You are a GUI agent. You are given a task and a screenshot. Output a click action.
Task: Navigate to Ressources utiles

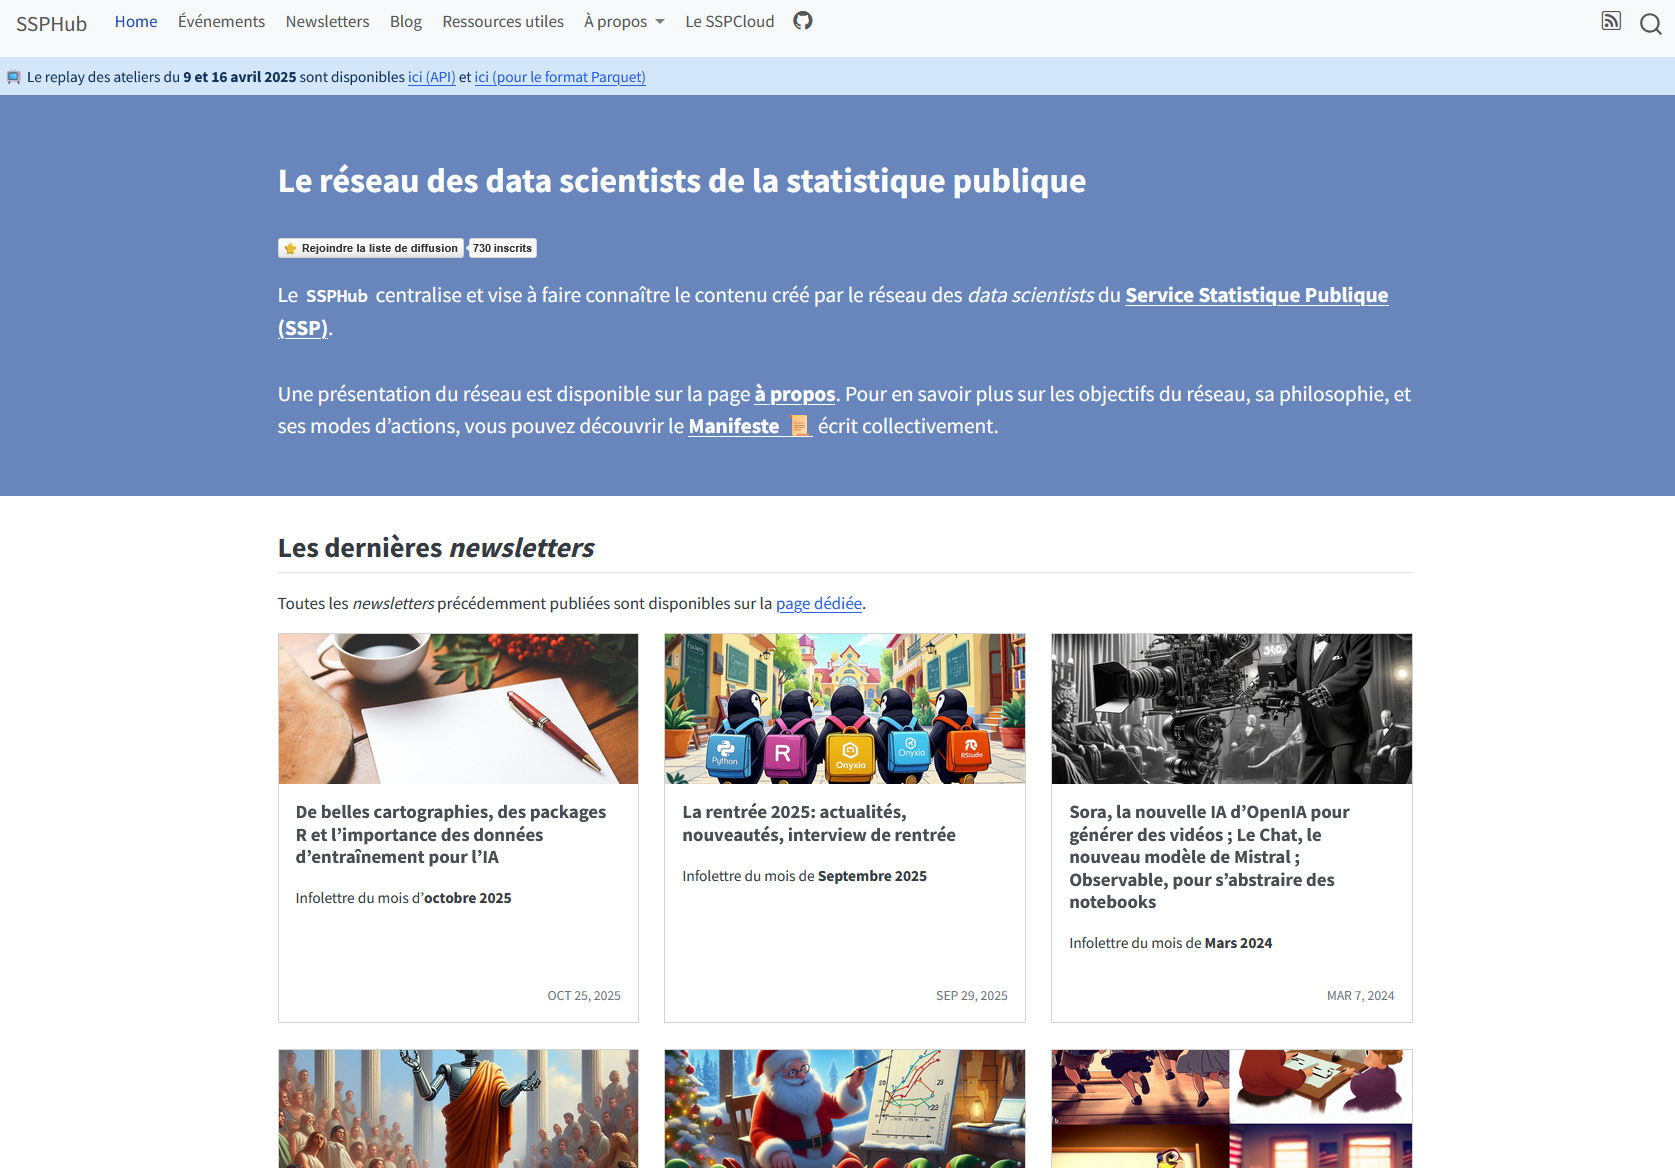pos(502,22)
